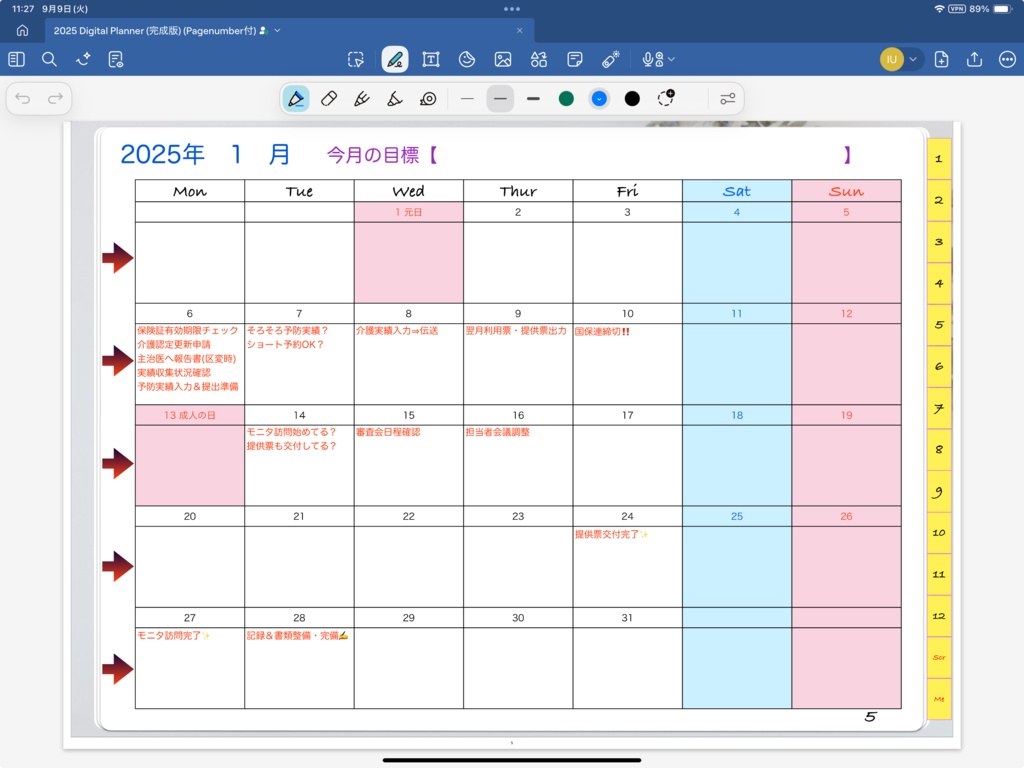Undo the last action
This screenshot has height=768, width=1024.
[23, 99]
